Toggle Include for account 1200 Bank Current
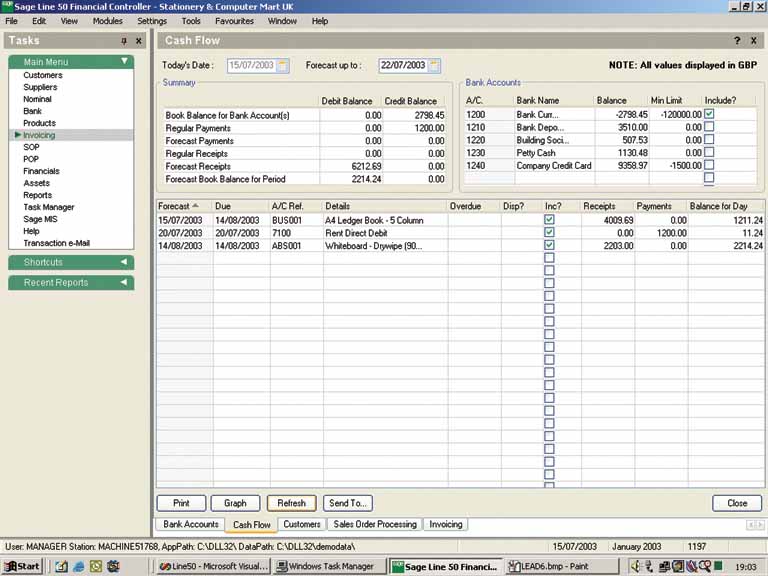The height and width of the screenshot is (576, 768). coord(709,114)
